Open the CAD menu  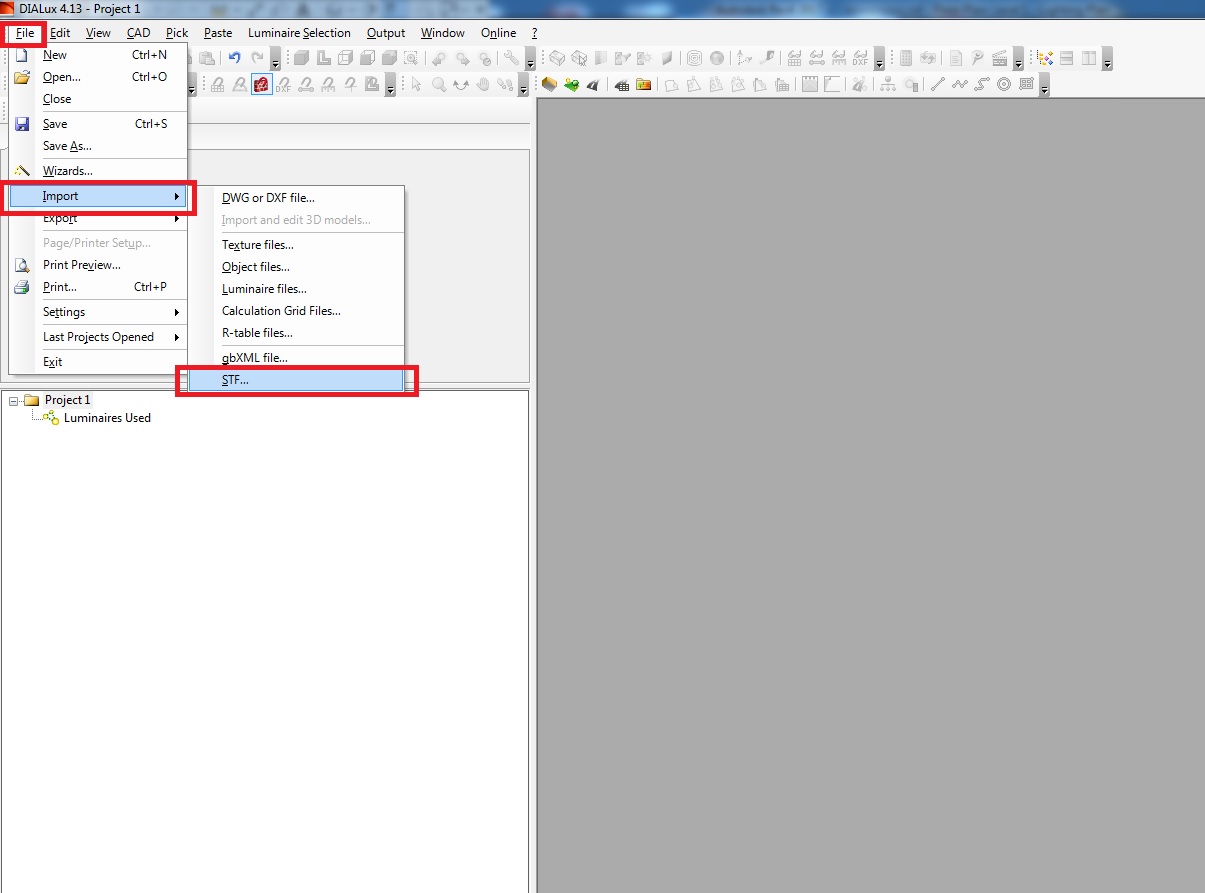point(138,33)
